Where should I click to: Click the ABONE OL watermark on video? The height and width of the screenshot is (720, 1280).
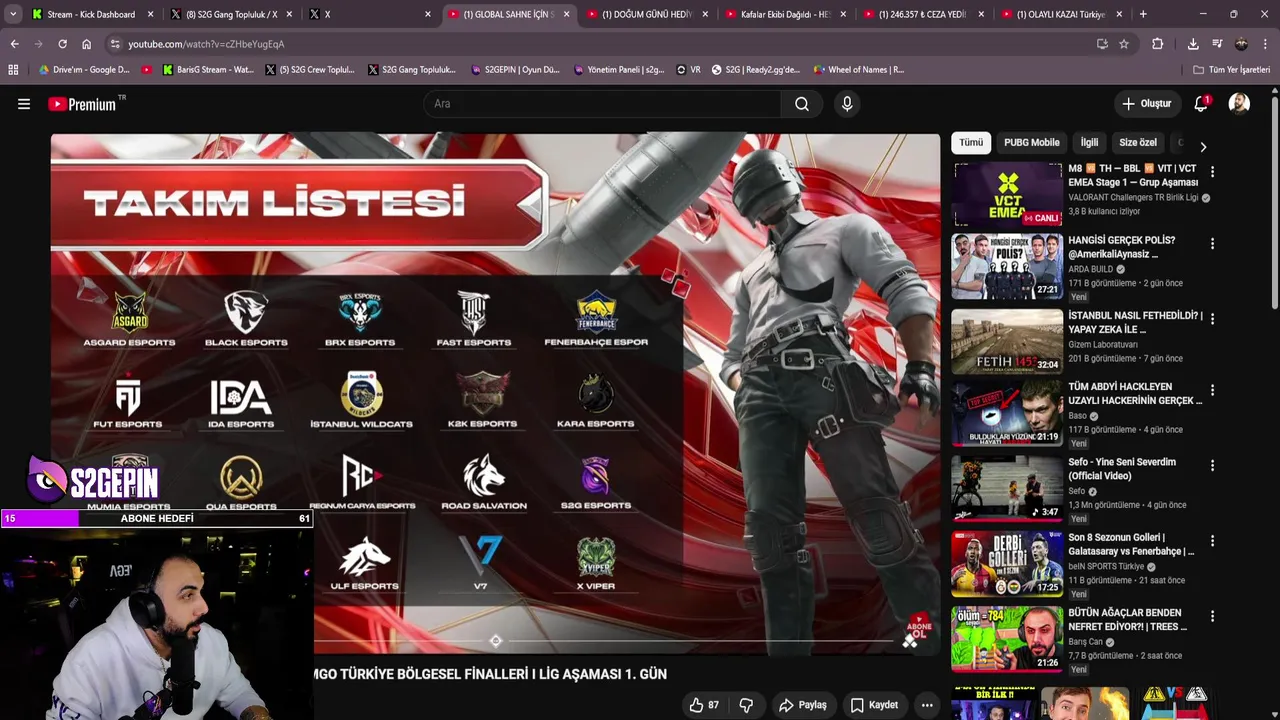(918, 629)
